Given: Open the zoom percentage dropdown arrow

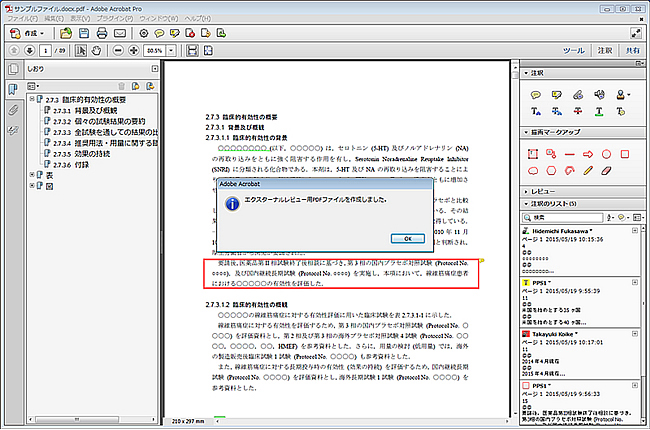Looking at the screenshot, I should (171, 51).
